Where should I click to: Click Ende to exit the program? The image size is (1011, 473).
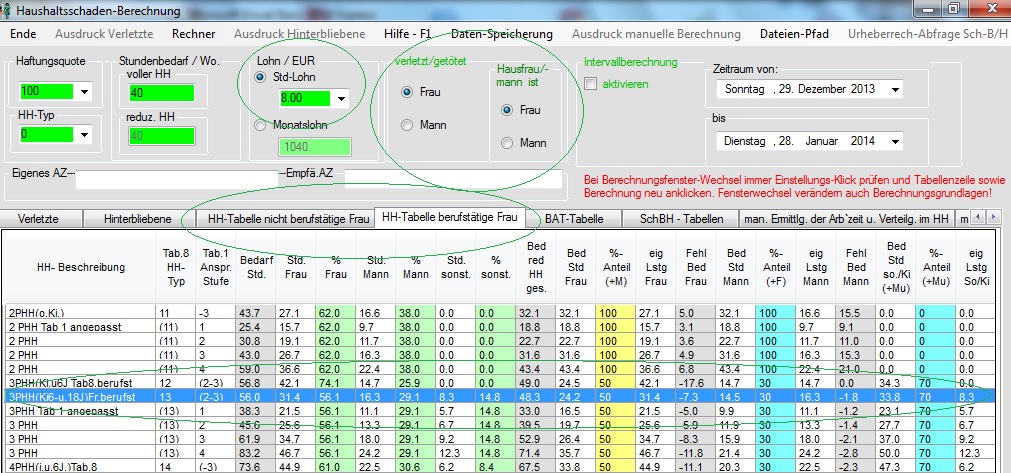22,34
